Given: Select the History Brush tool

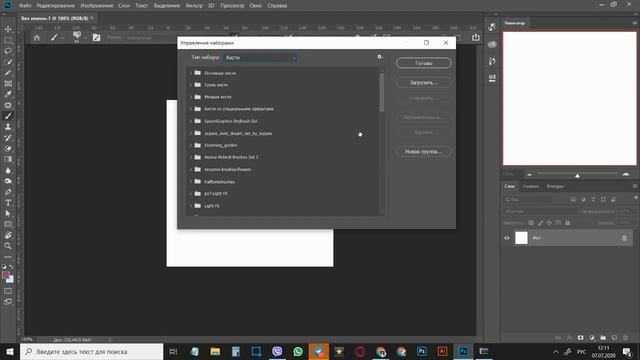Looking at the screenshot, I should tap(8, 138).
